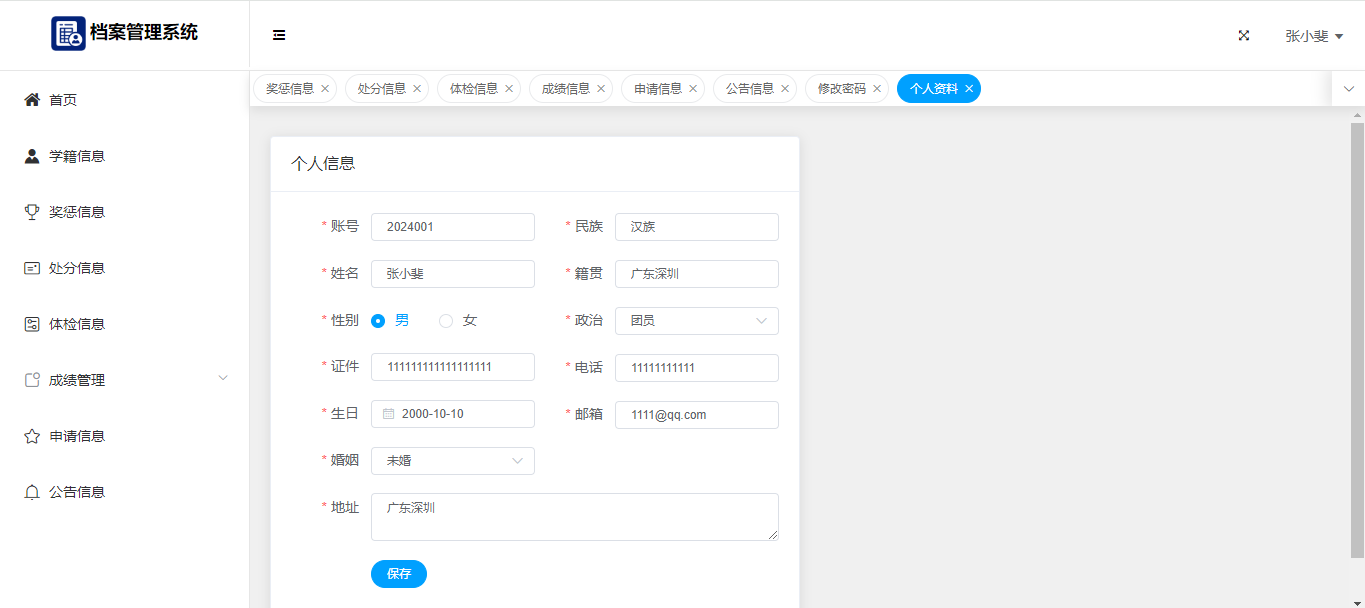This screenshot has width=1365, height=608.
Task: Open the 张小斐 user dropdown menu
Action: pyautogui.click(x=1313, y=36)
